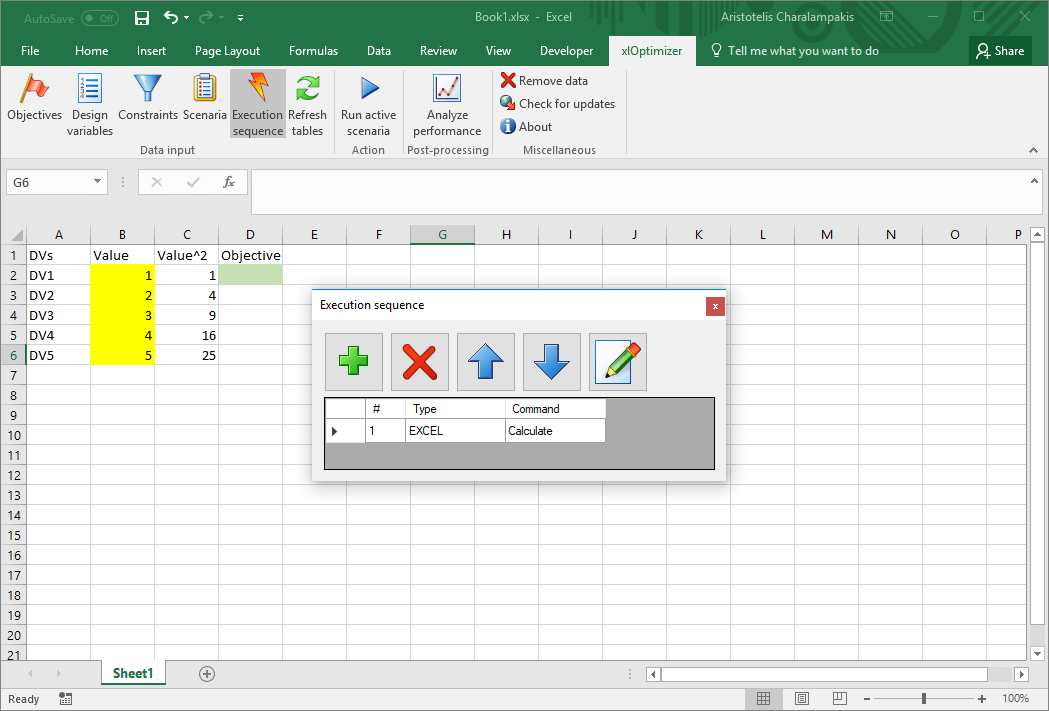Move step up with blue arrow
Screen dimensions: 1049x711
point(486,362)
